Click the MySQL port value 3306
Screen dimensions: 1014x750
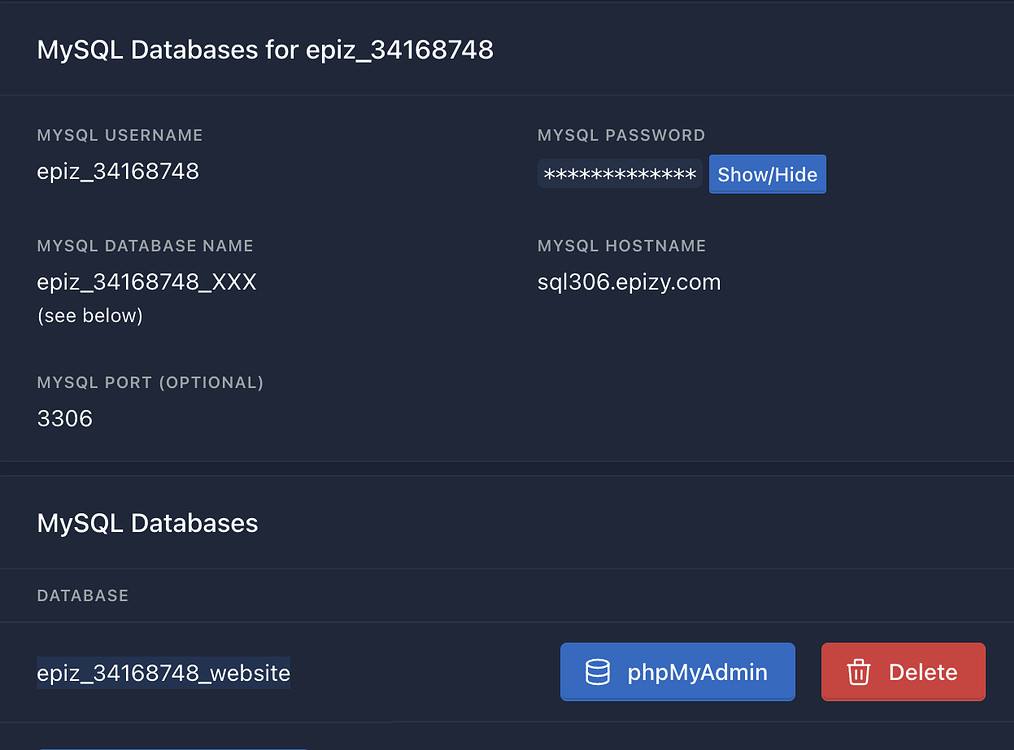click(64, 418)
